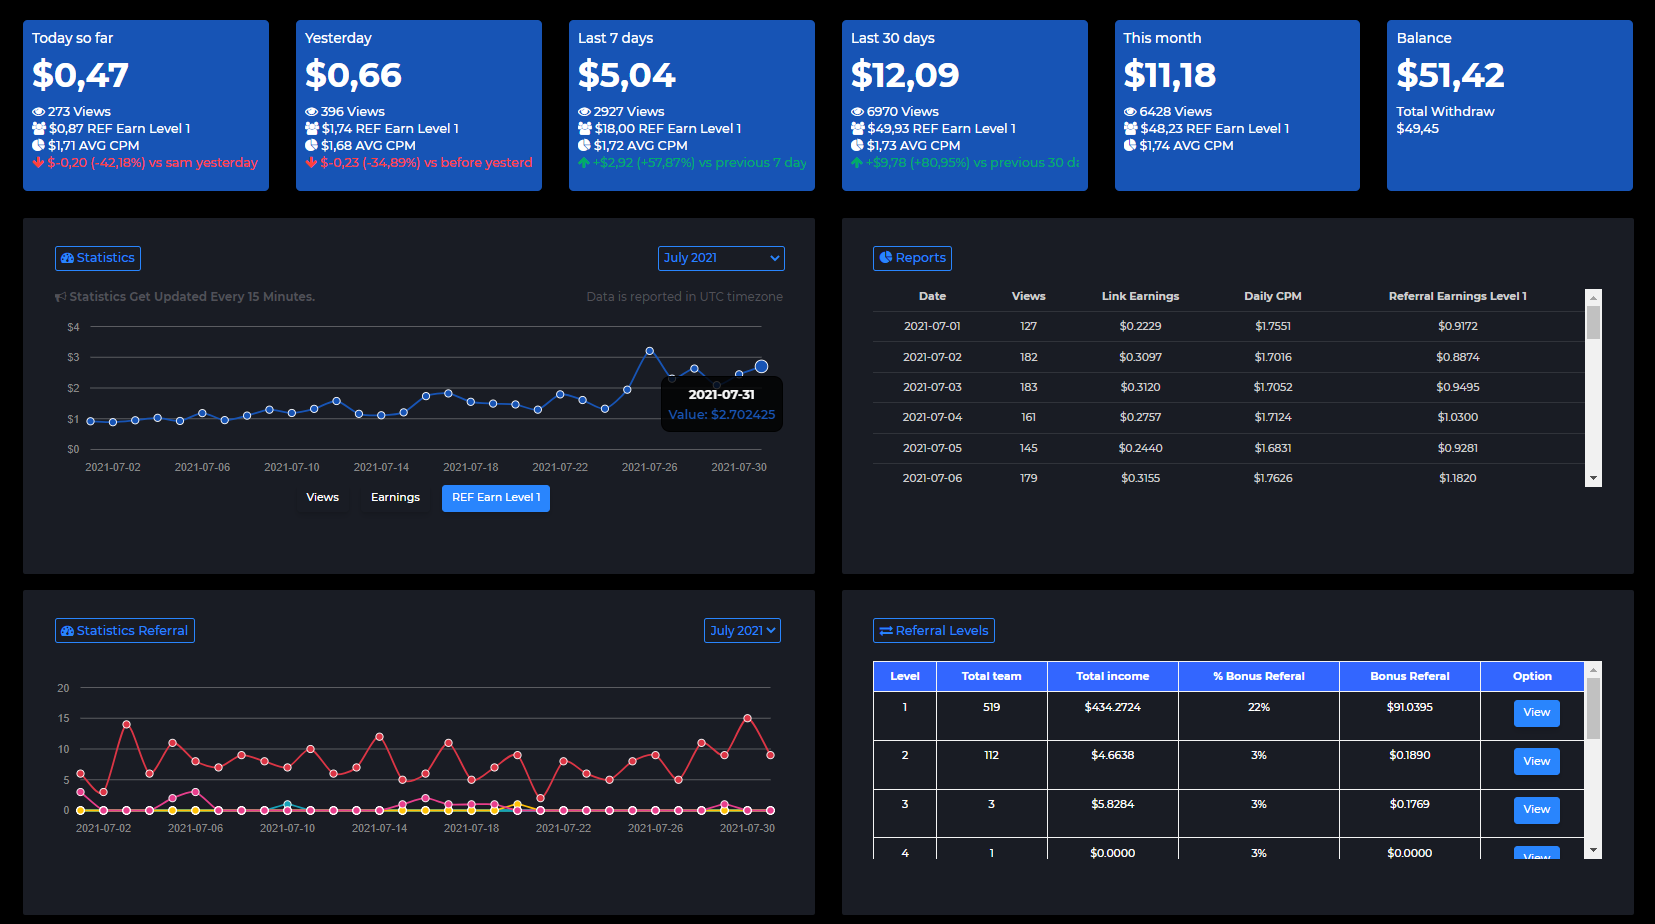Open the July 2021 dropdown in Statistics

click(x=721, y=258)
